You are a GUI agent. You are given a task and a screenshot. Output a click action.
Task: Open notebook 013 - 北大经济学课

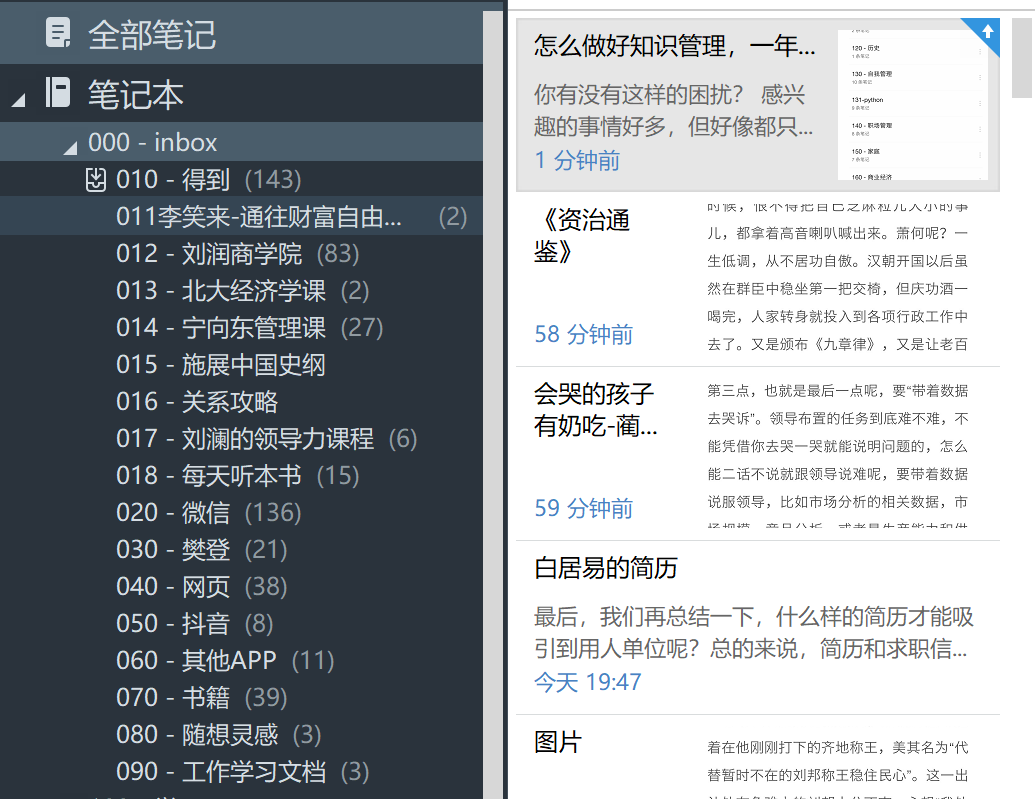coord(242,291)
